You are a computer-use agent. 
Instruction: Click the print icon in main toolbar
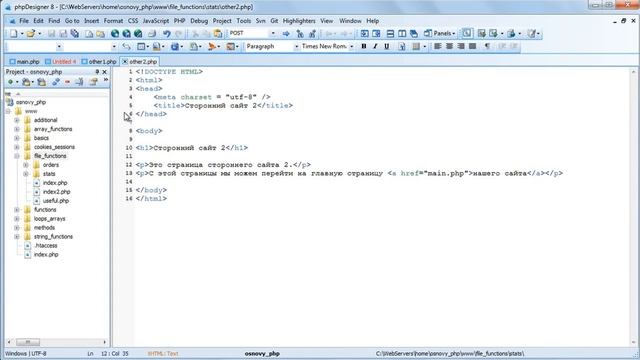coord(152,33)
